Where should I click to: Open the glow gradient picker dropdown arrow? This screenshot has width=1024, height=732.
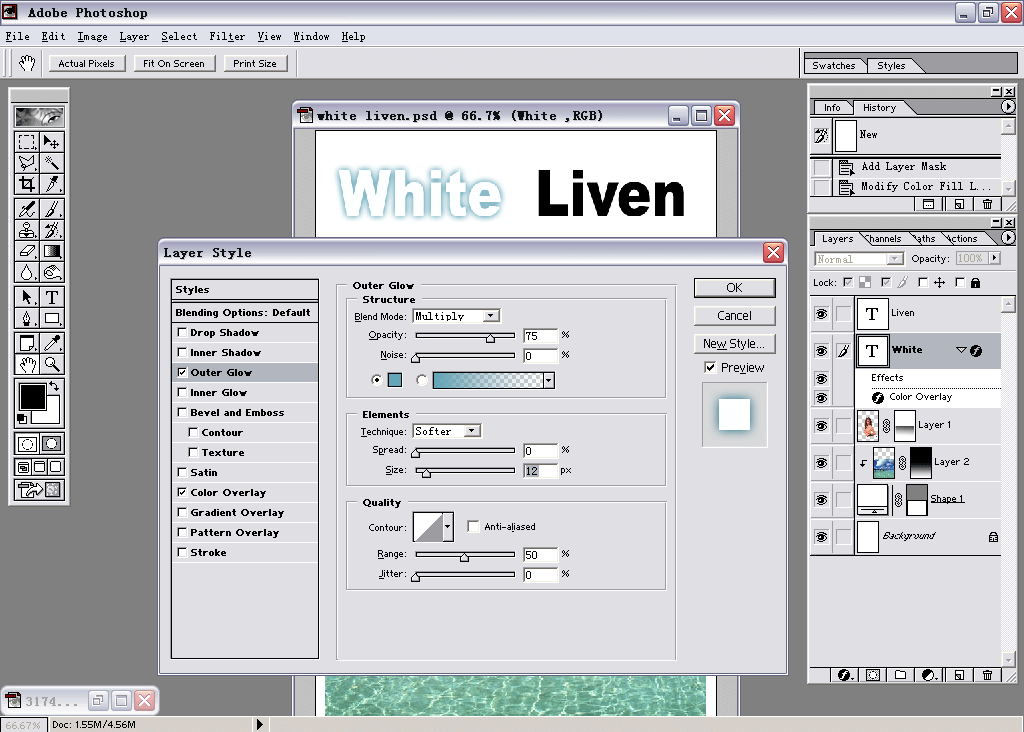point(549,380)
